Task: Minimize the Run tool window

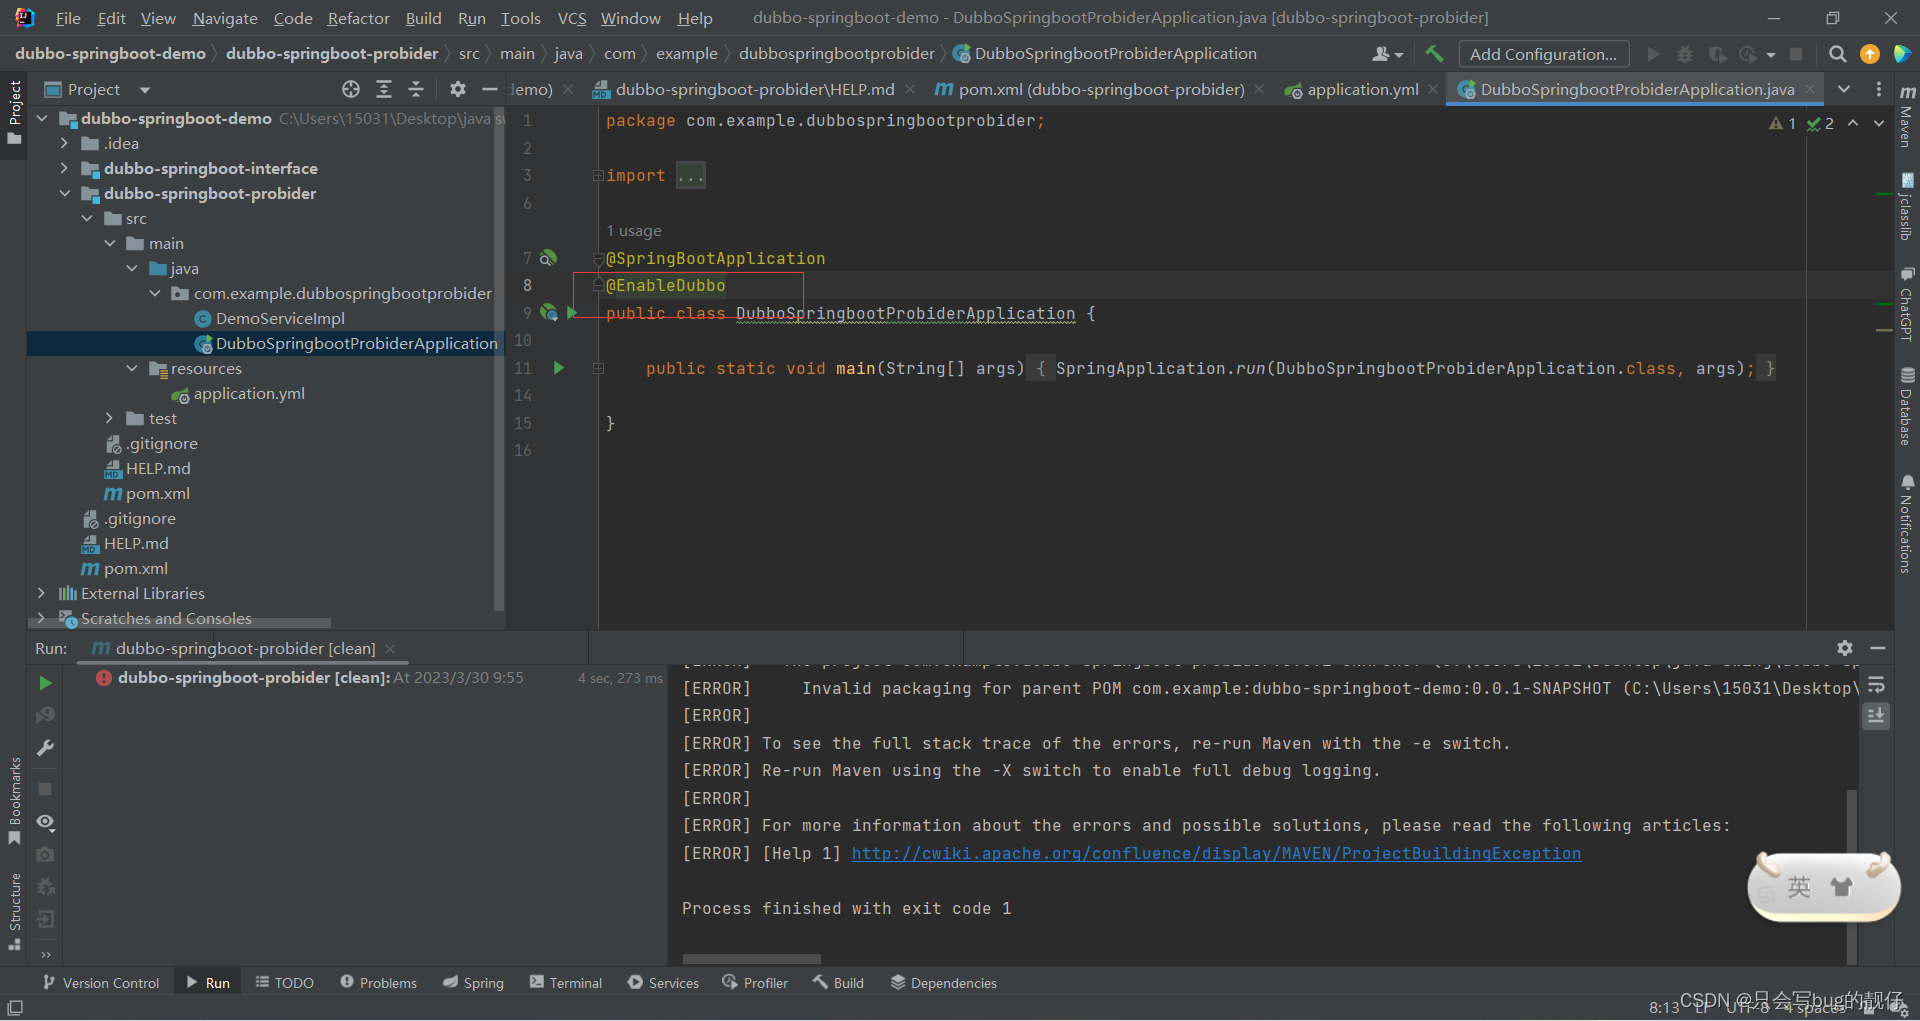Action: (x=1878, y=648)
